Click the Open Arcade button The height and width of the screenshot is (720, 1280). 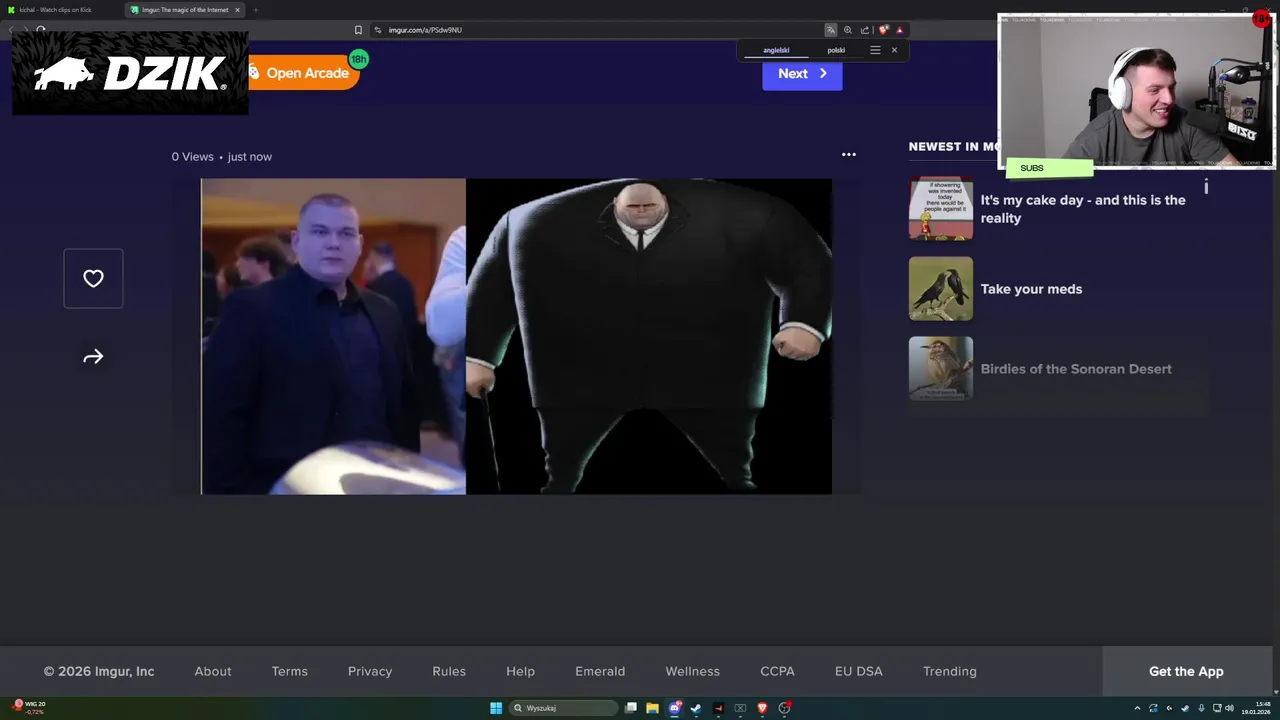pyautogui.click(x=304, y=73)
